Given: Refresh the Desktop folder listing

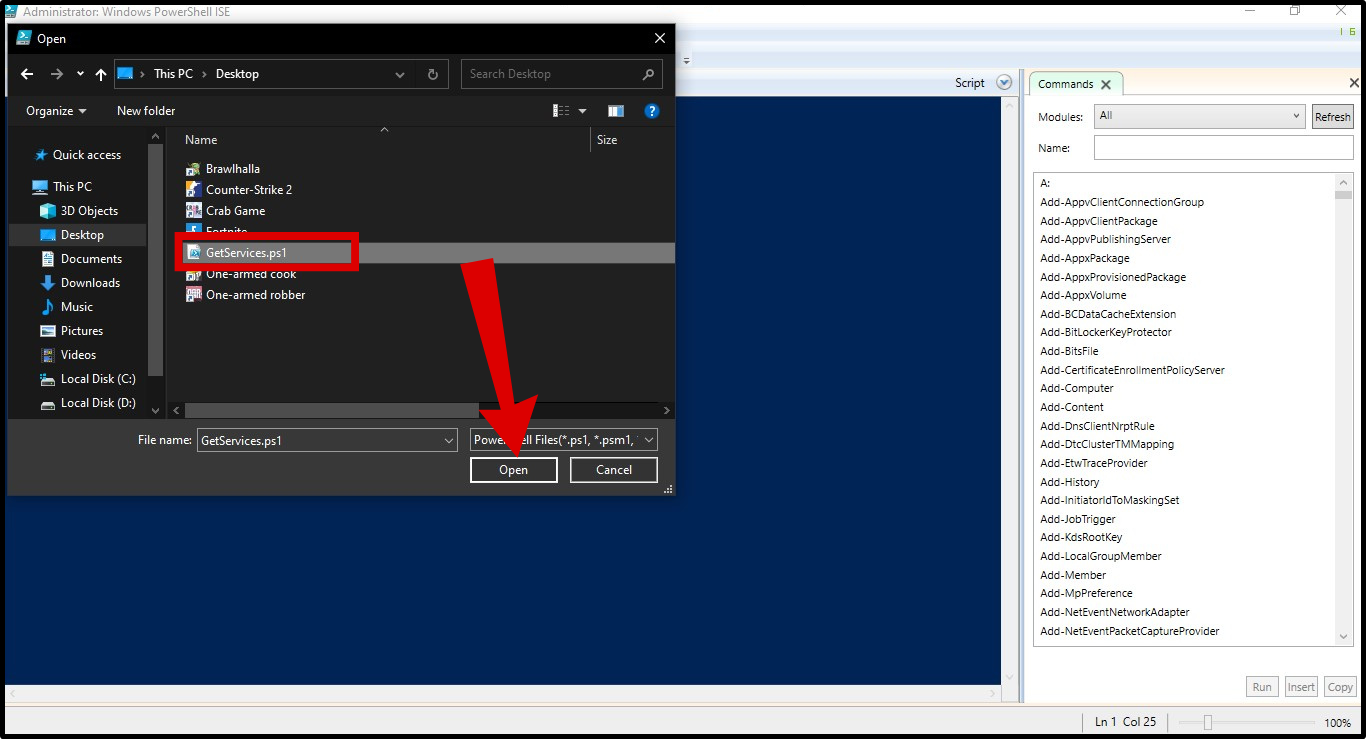Looking at the screenshot, I should point(433,74).
